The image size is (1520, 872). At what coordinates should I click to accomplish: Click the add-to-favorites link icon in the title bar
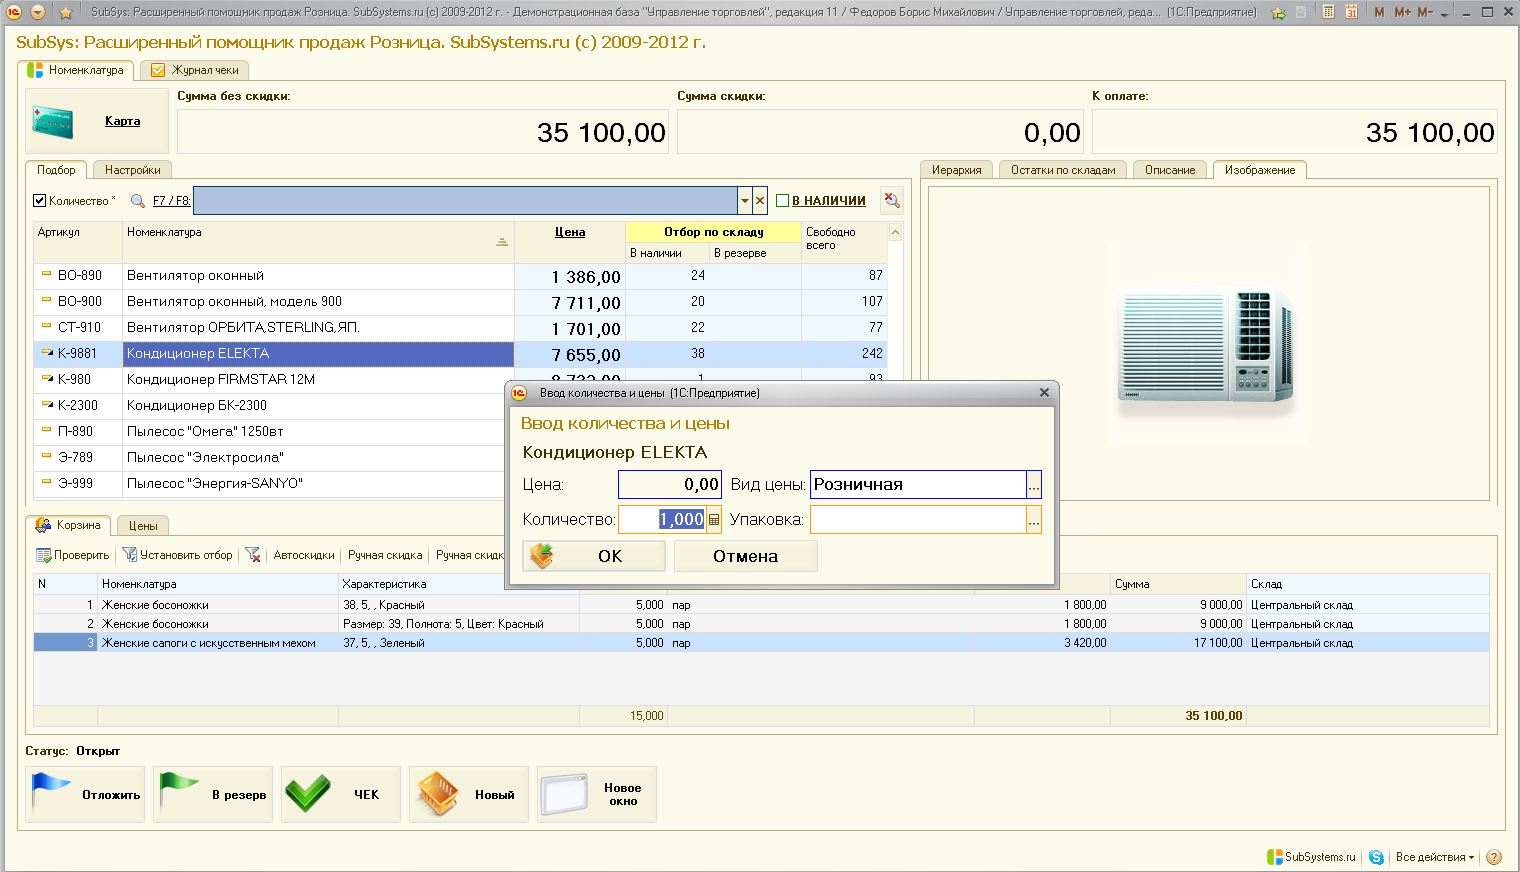(x=1278, y=12)
